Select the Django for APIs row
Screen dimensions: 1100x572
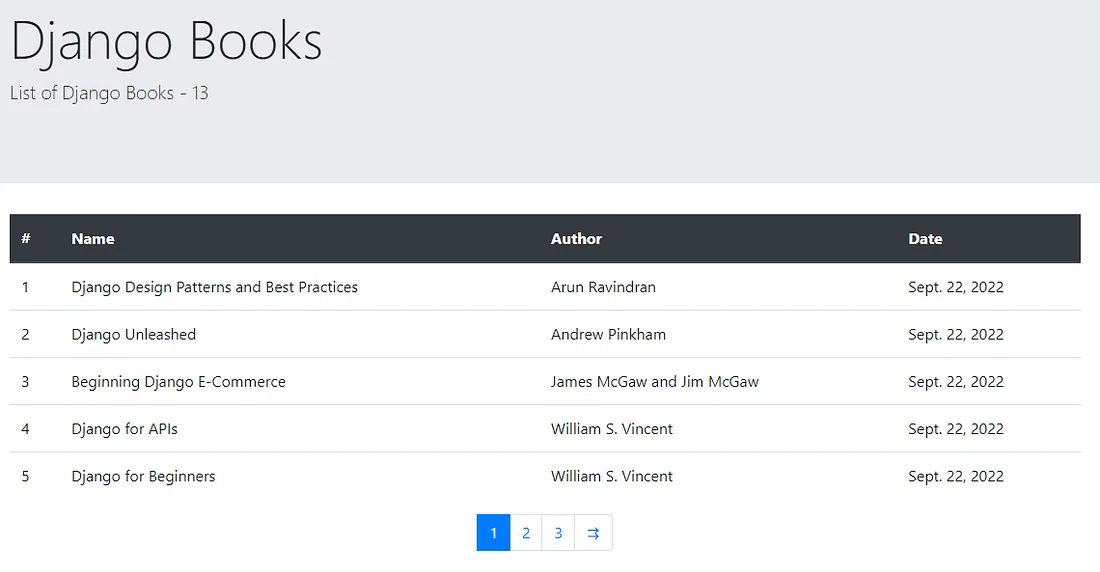[x=545, y=429]
